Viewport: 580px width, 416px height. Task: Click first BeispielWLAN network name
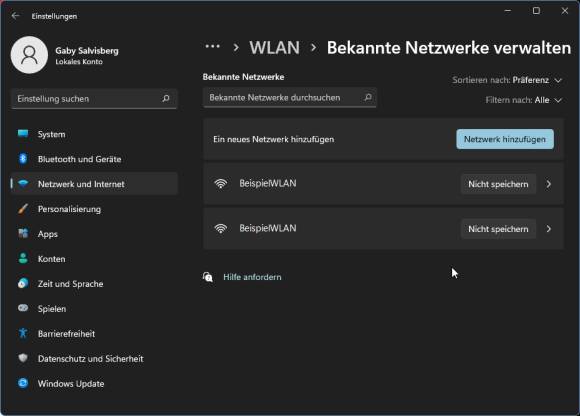pos(268,183)
